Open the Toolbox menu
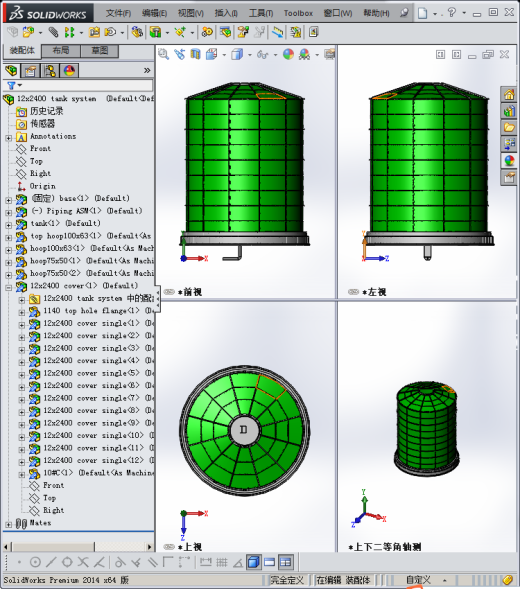Screen dimensions: 520x589 point(298,13)
